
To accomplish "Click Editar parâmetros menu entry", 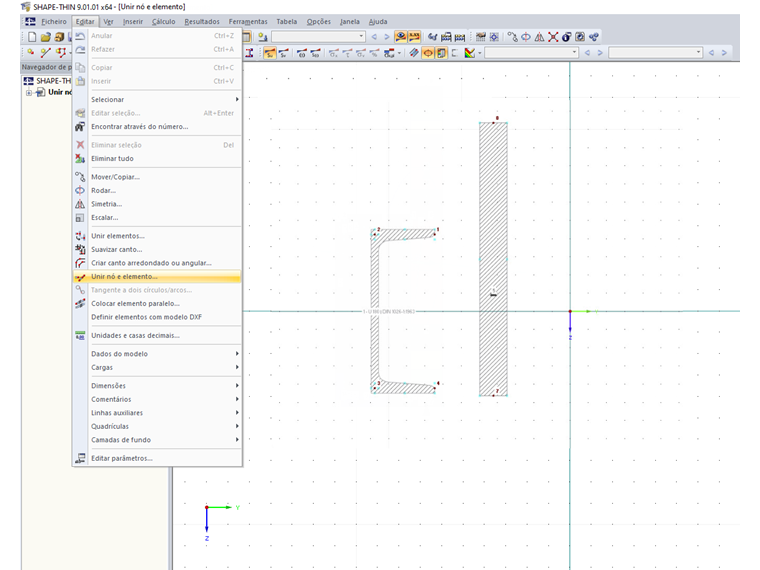I will click(x=122, y=458).
